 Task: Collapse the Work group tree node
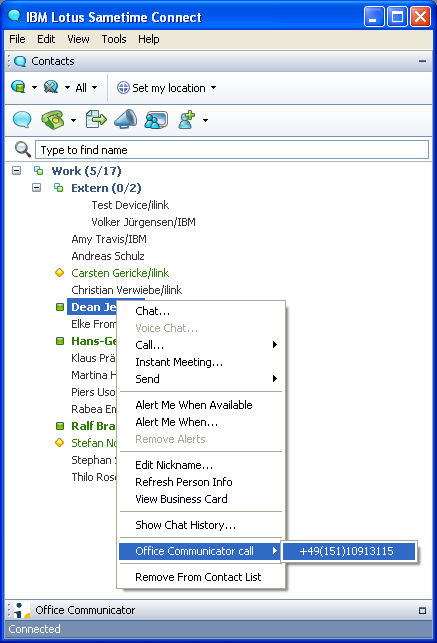coord(16,170)
